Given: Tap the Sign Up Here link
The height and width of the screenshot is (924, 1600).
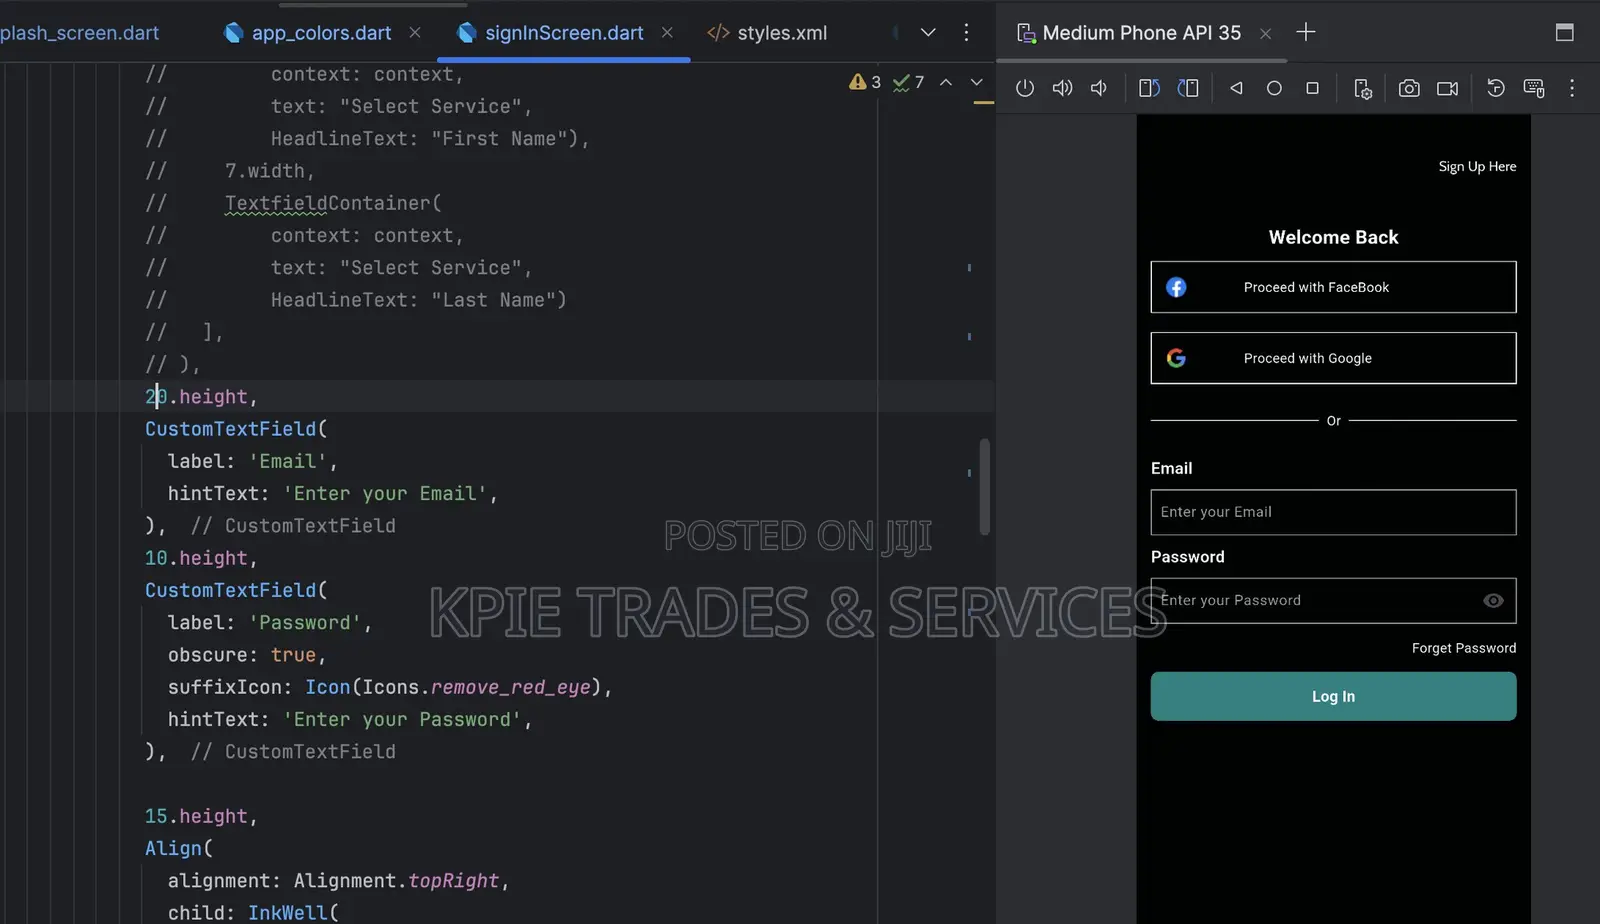Looking at the screenshot, I should (1477, 166).
